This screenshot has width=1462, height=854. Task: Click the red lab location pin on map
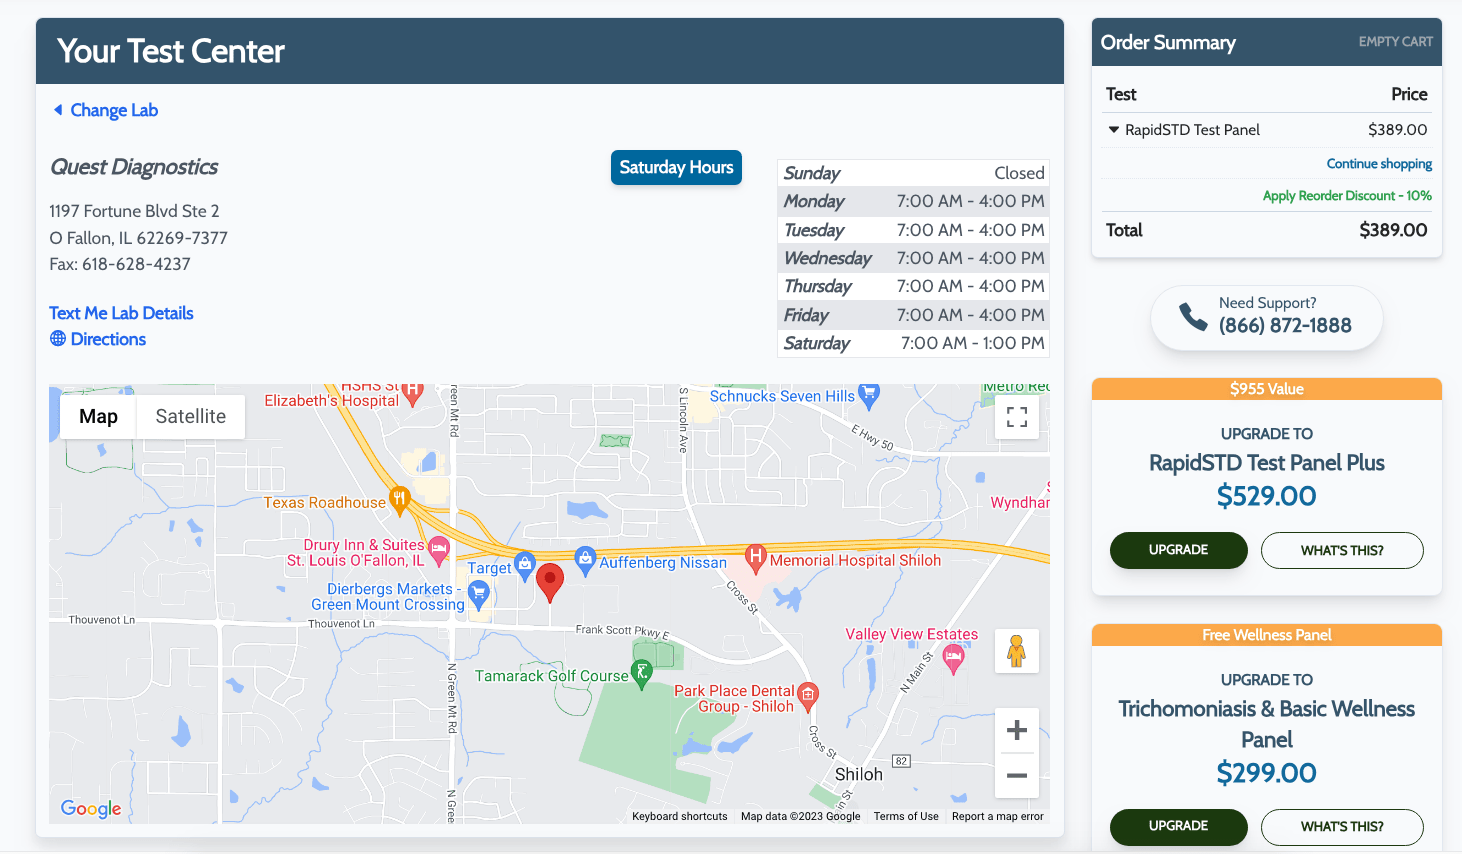pos(550,580)
